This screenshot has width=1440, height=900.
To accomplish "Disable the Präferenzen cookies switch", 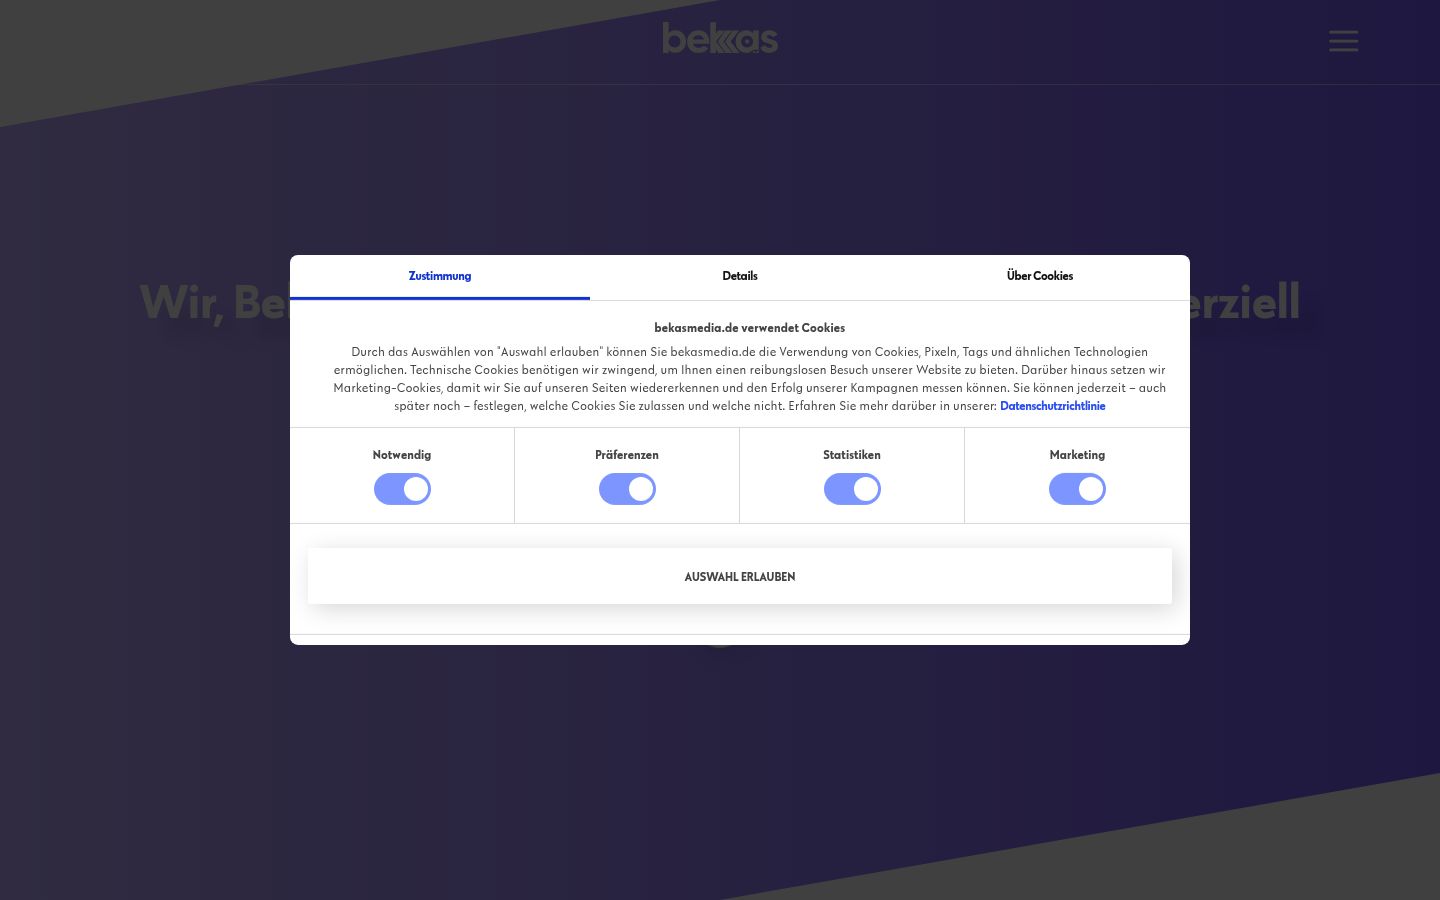I will coord(627,489).
